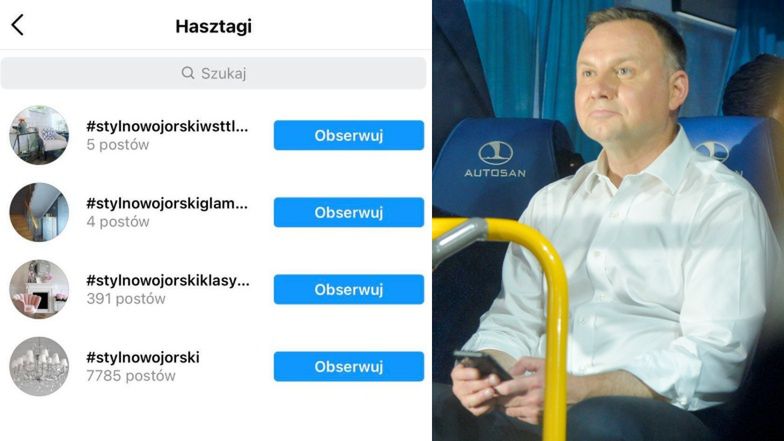Click the 391 postów count text
784x441 pixels.
[x=126, y=299]
